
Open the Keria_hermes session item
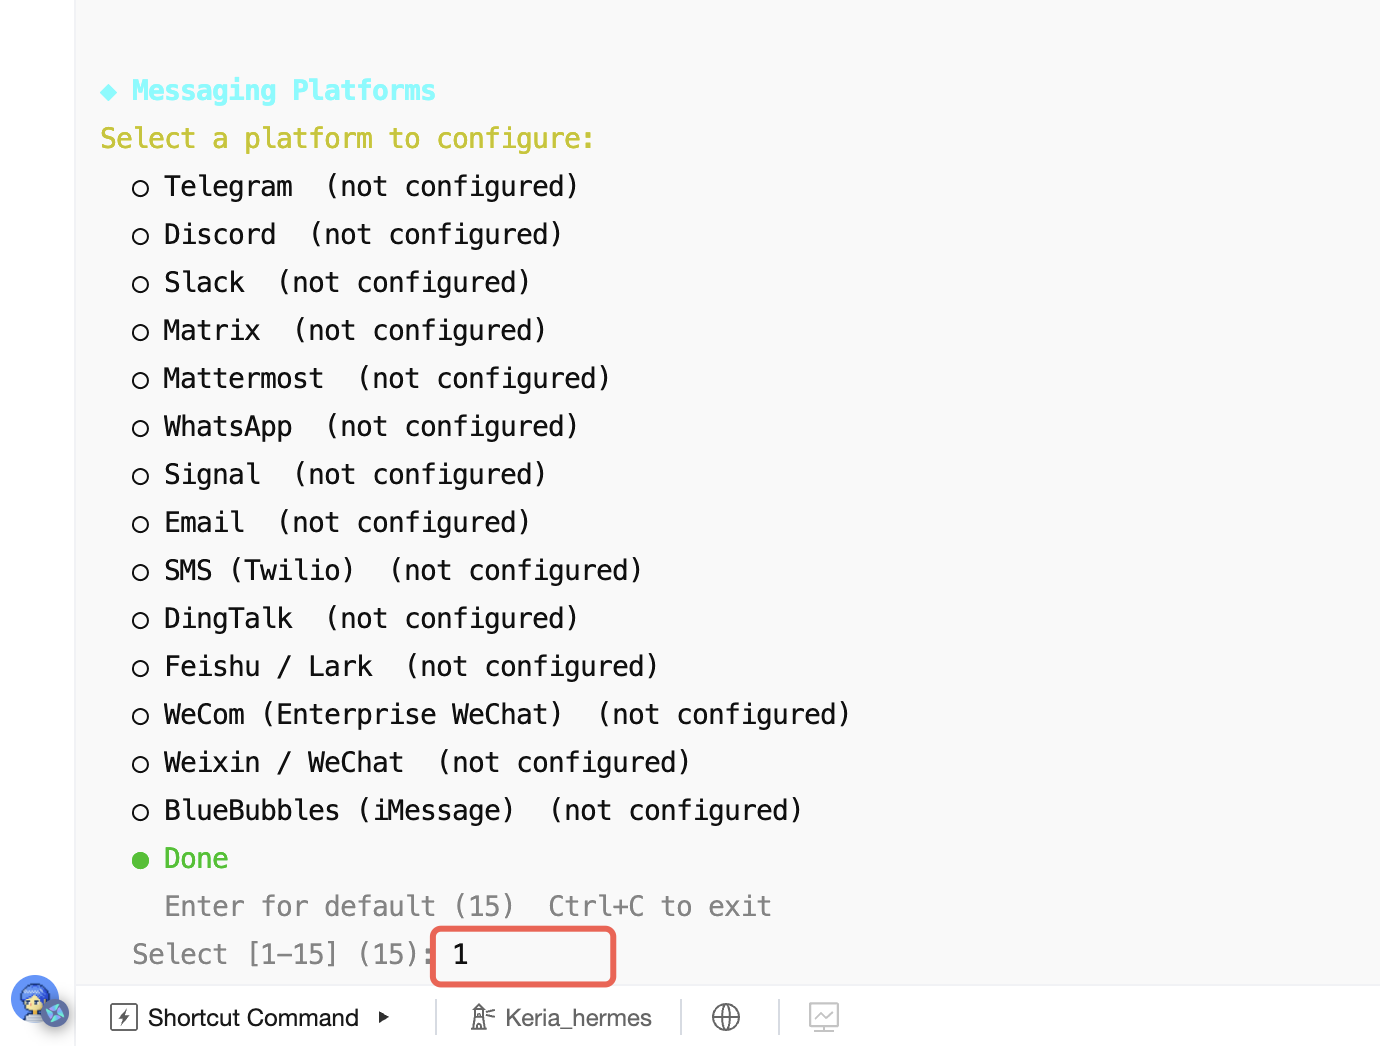point(578,1017)
